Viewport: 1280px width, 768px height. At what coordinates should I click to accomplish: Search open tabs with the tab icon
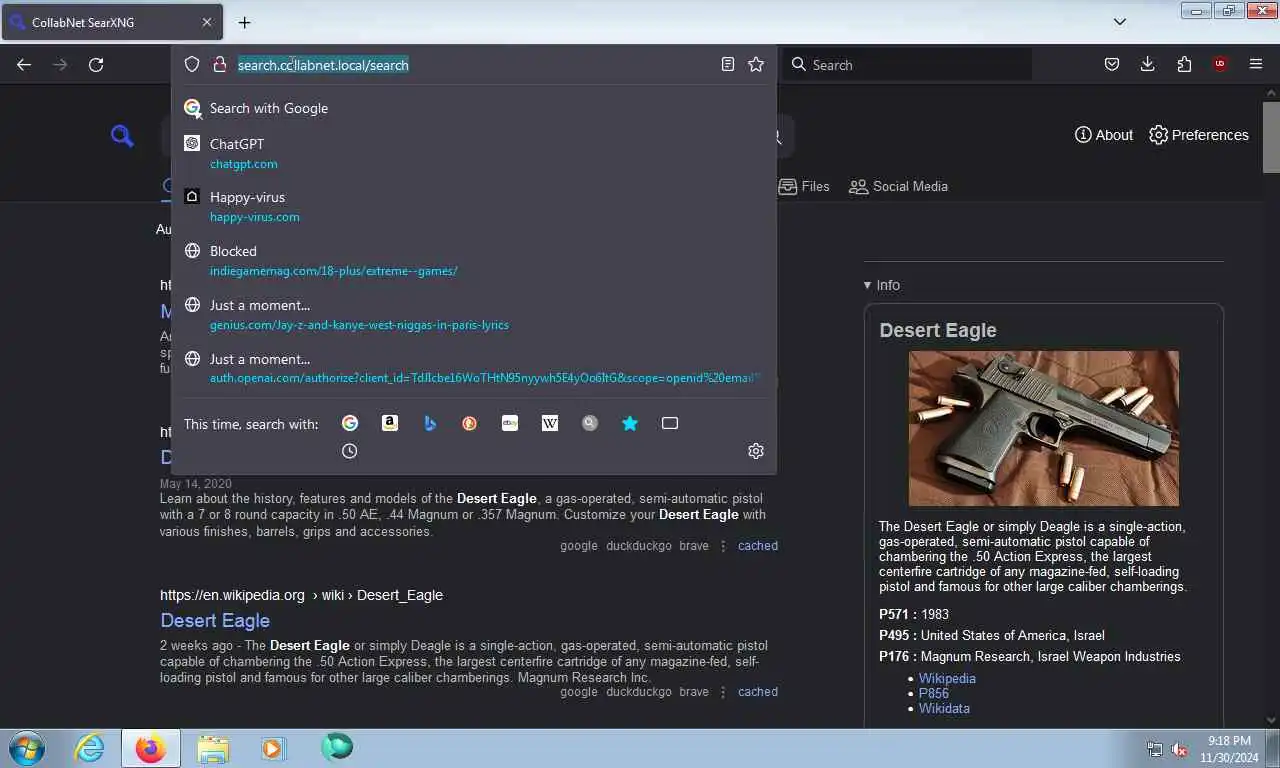(670, 424)
